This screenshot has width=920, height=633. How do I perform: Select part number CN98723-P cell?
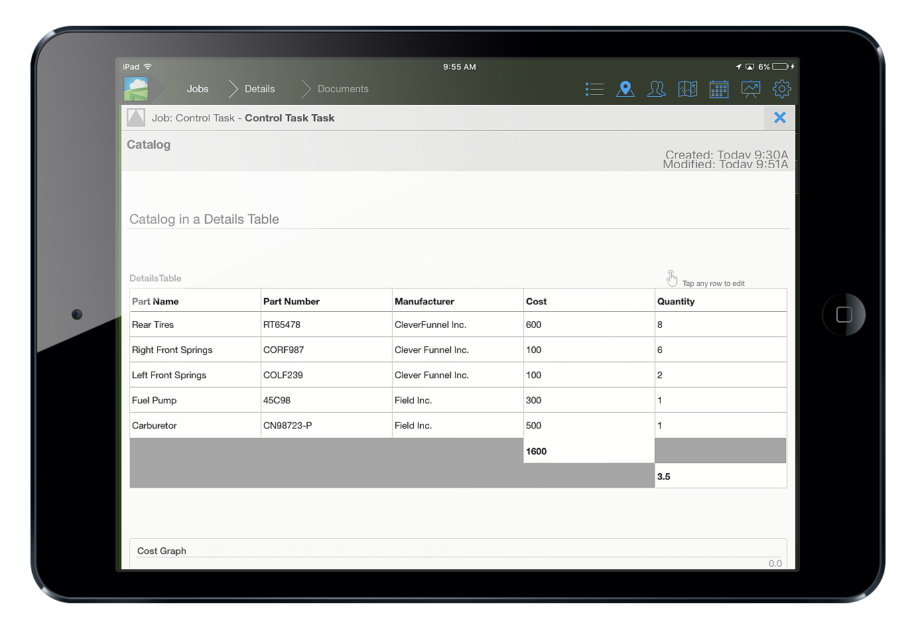tap(326, 425)
